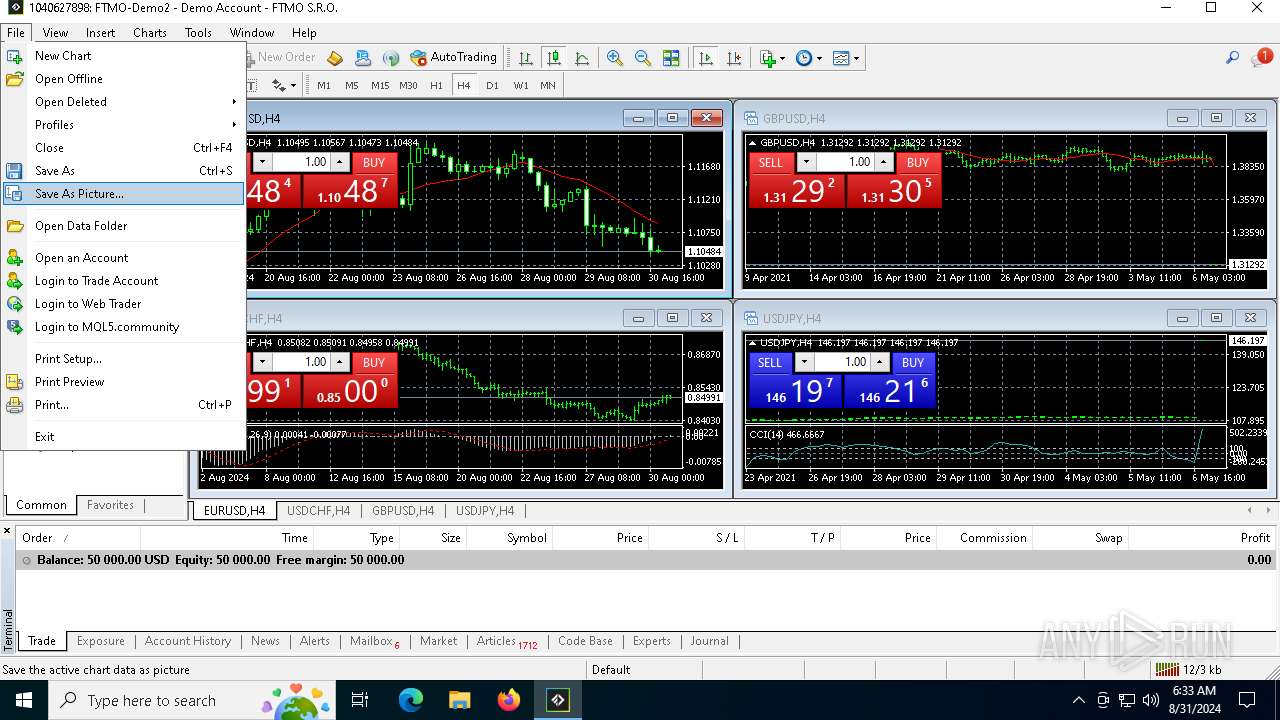Click the search magnifier icon
Viewport: 1280px width, 720px height.
[x=1233, y=58]
